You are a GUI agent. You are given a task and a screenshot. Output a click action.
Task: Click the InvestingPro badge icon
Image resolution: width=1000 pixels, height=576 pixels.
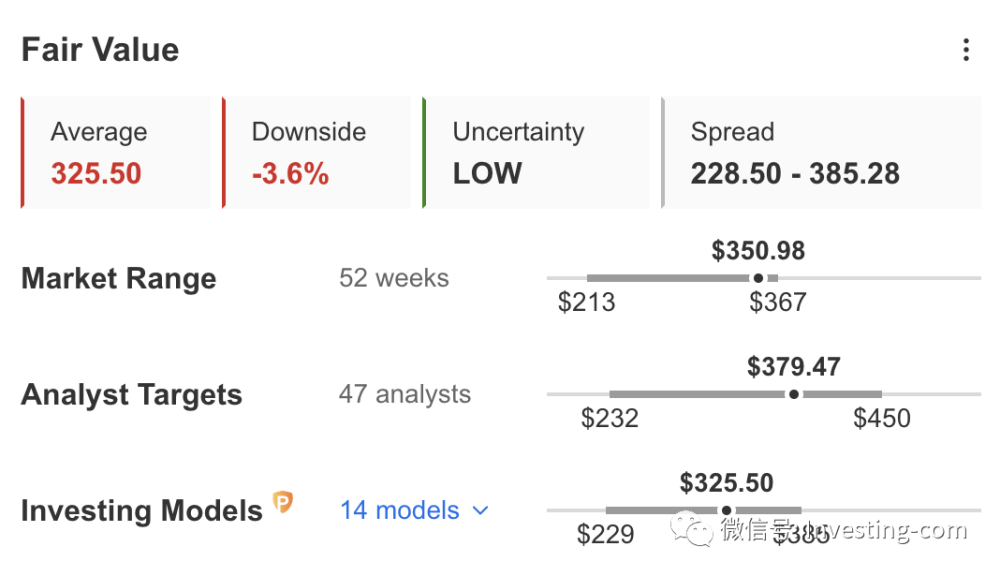pos(283,503)
